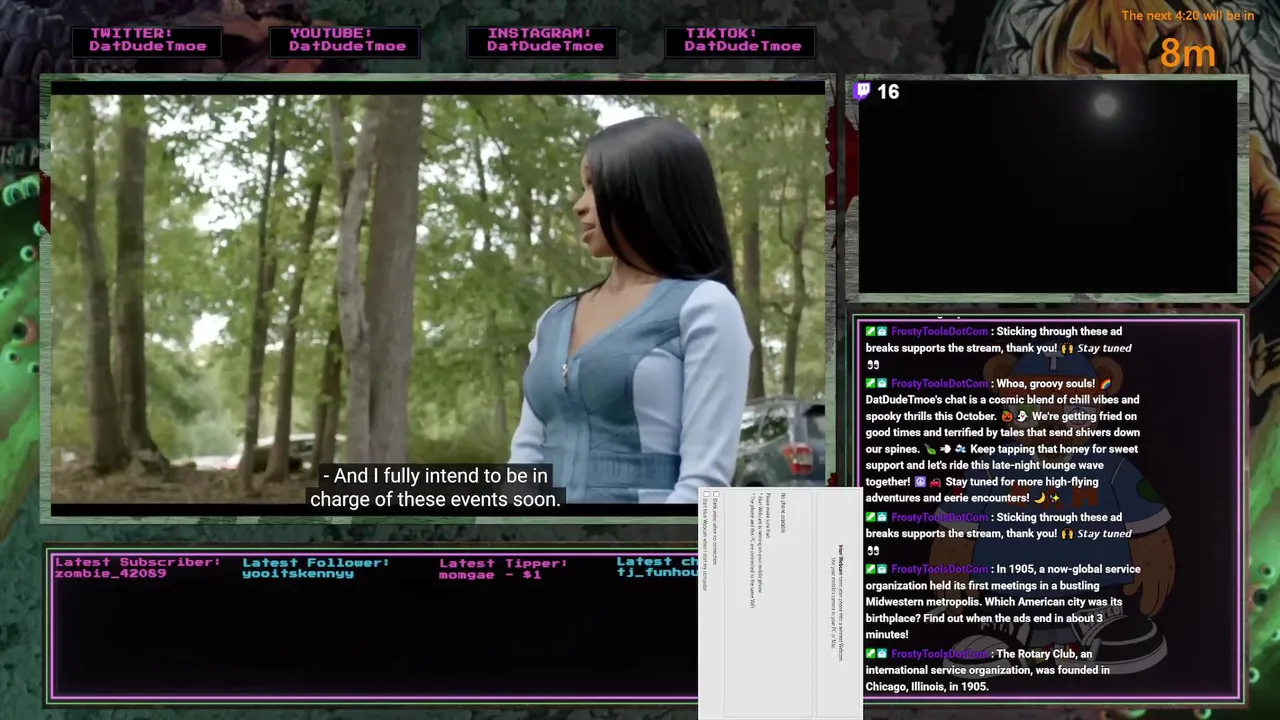This screenshot has height=720, width=1280.
Task: Select Latest Tipper momgae - $1
Action: point(502,568)
